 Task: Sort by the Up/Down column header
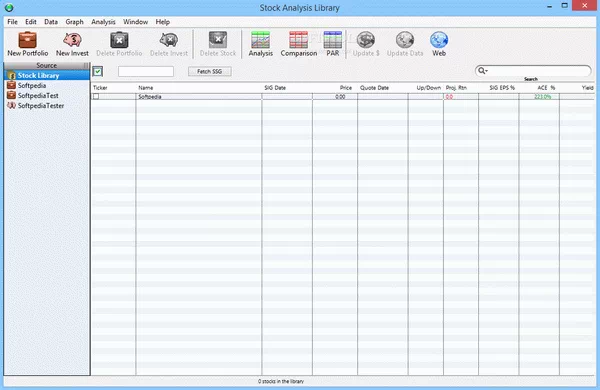pos(429,88)
